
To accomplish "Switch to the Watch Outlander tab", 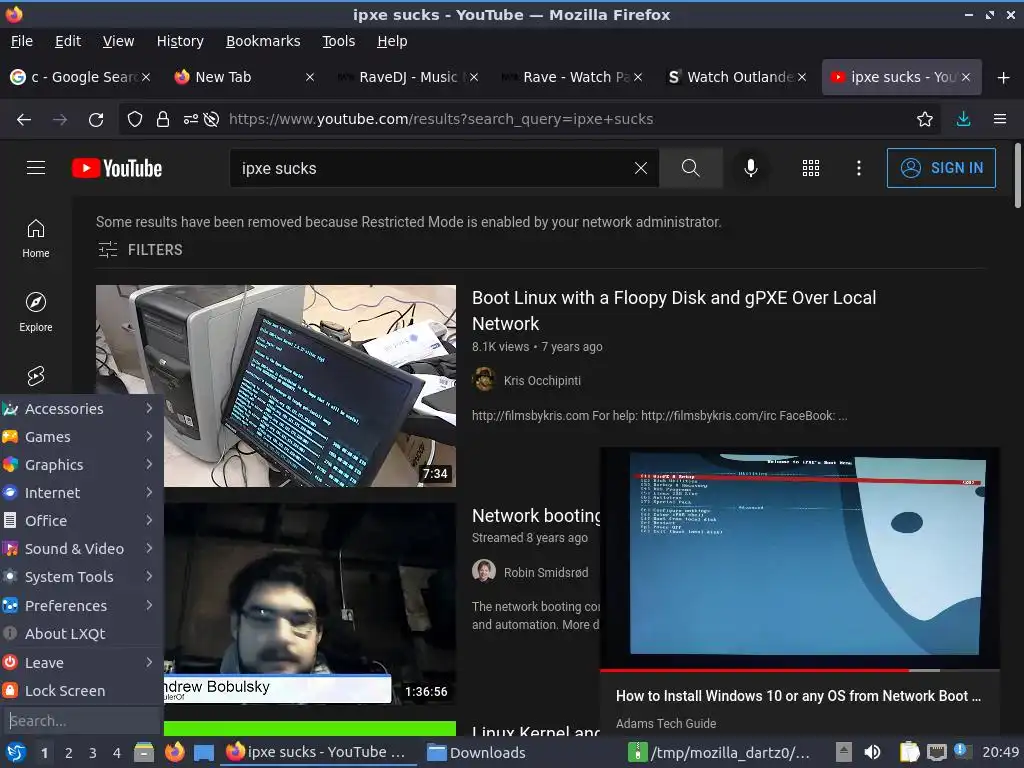I will [x=737, y=78].
